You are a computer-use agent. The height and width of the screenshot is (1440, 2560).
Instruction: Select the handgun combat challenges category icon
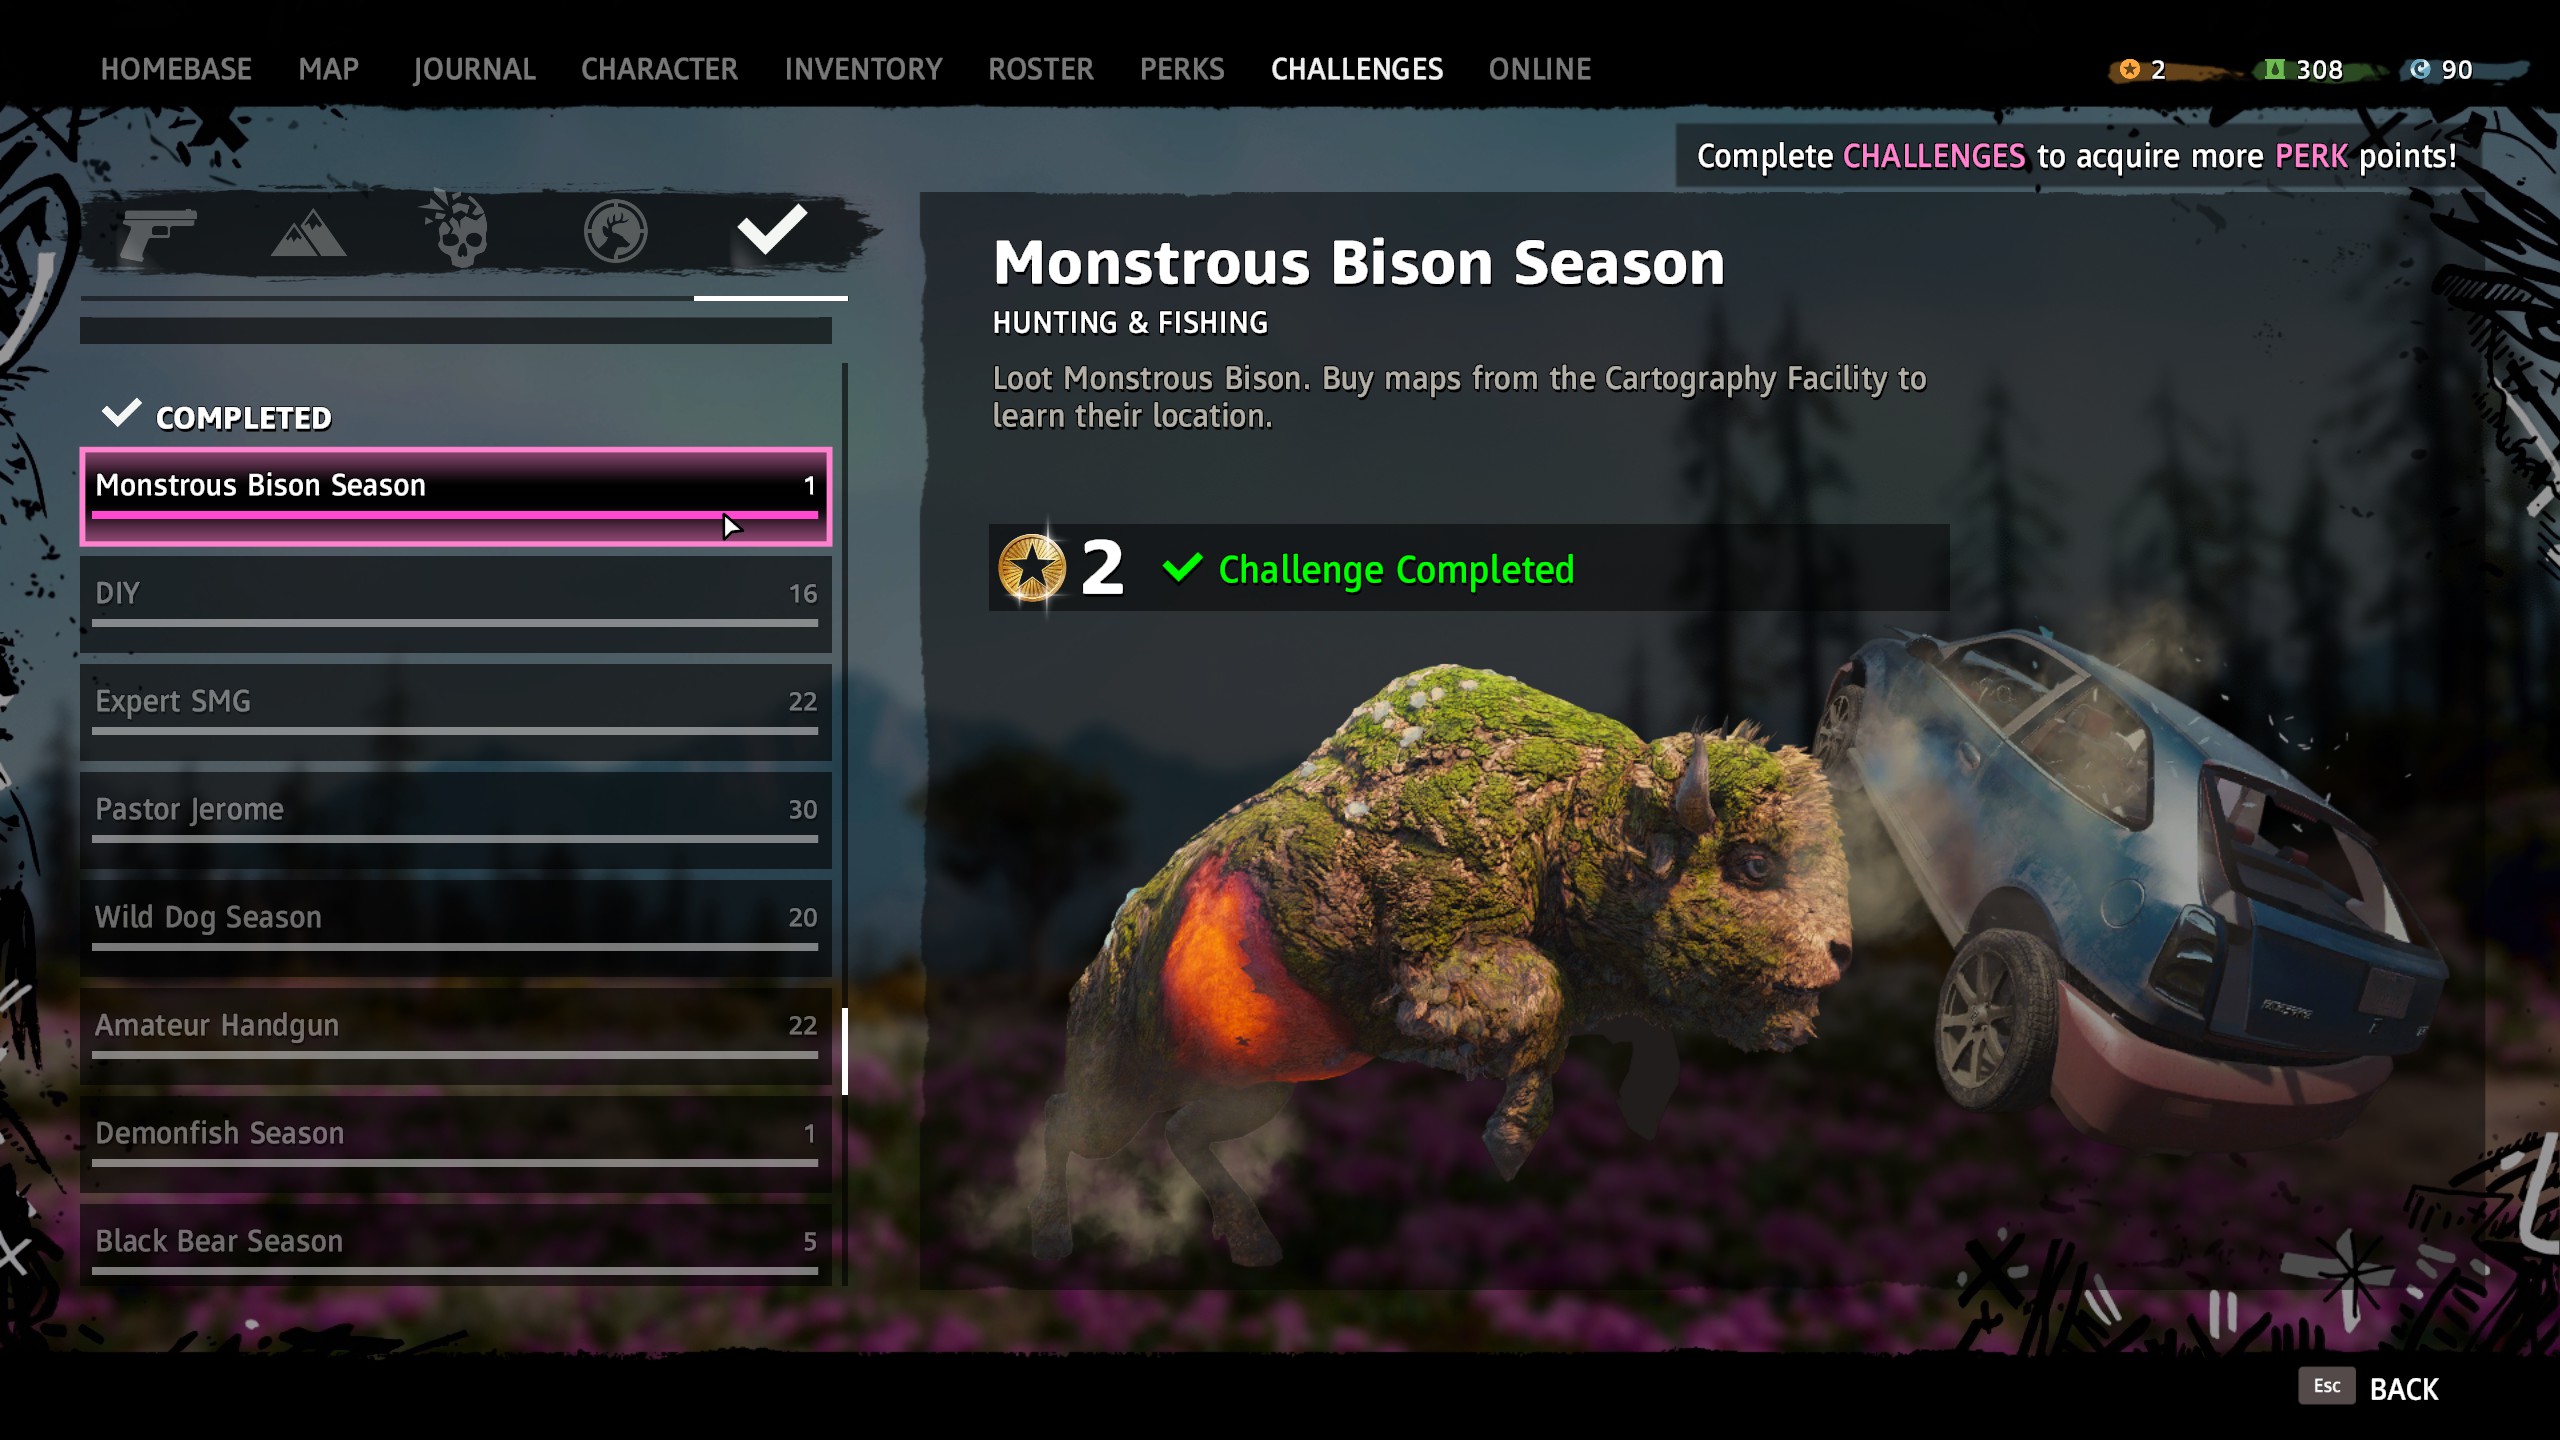[x=157, y=233]
